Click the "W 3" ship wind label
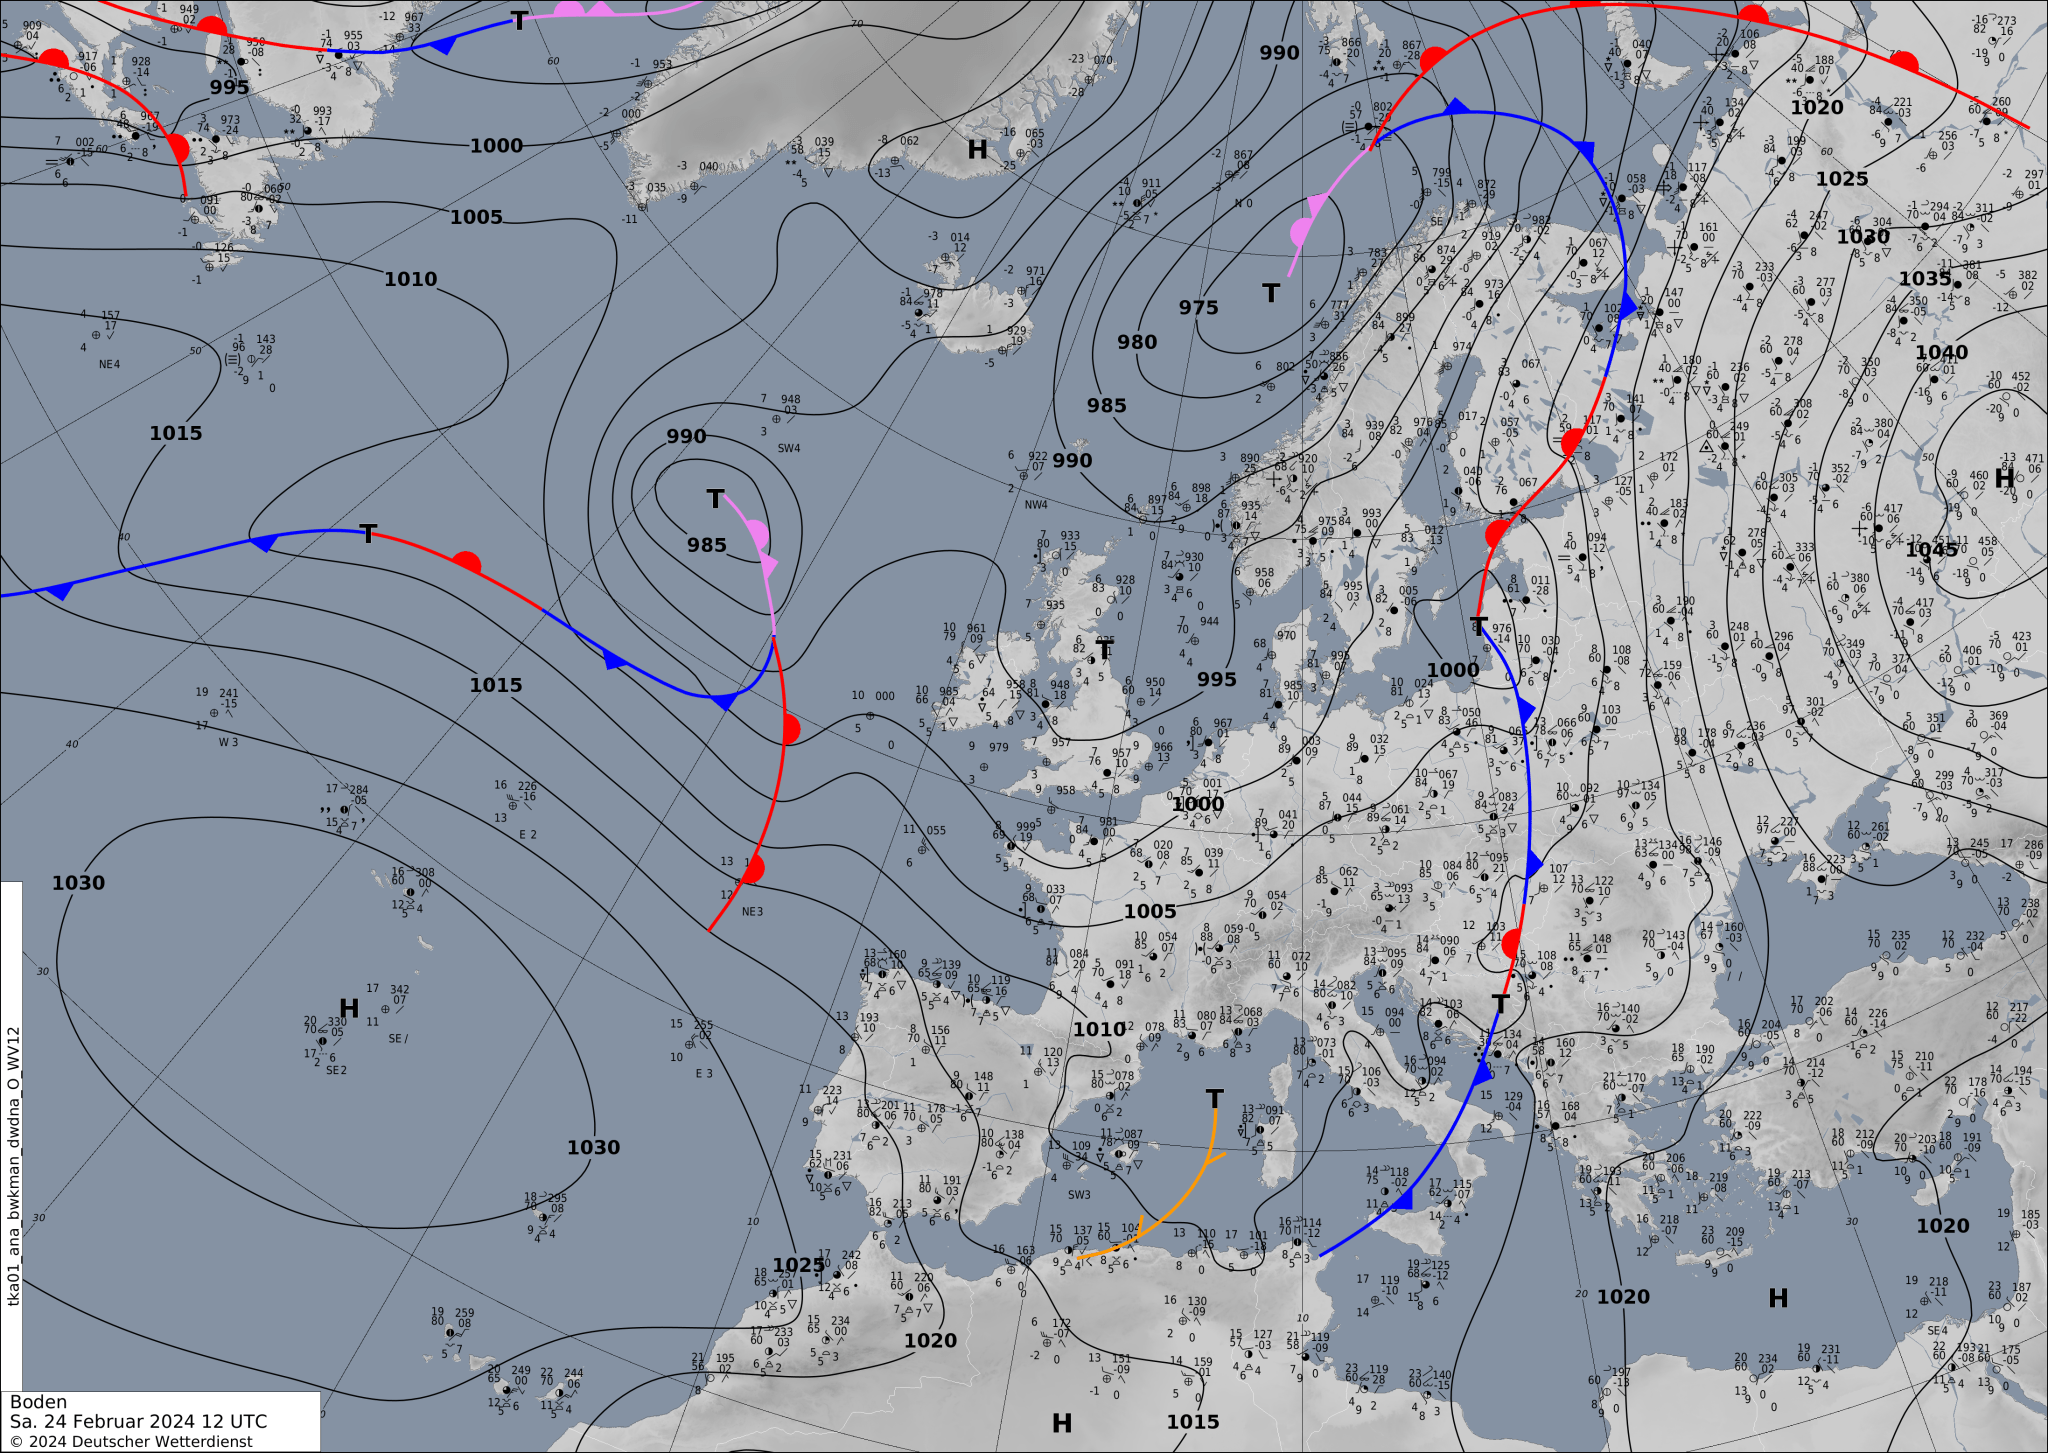This screenshot has width=2048, height=1453. pyautogui.click(x=228, y=743)
